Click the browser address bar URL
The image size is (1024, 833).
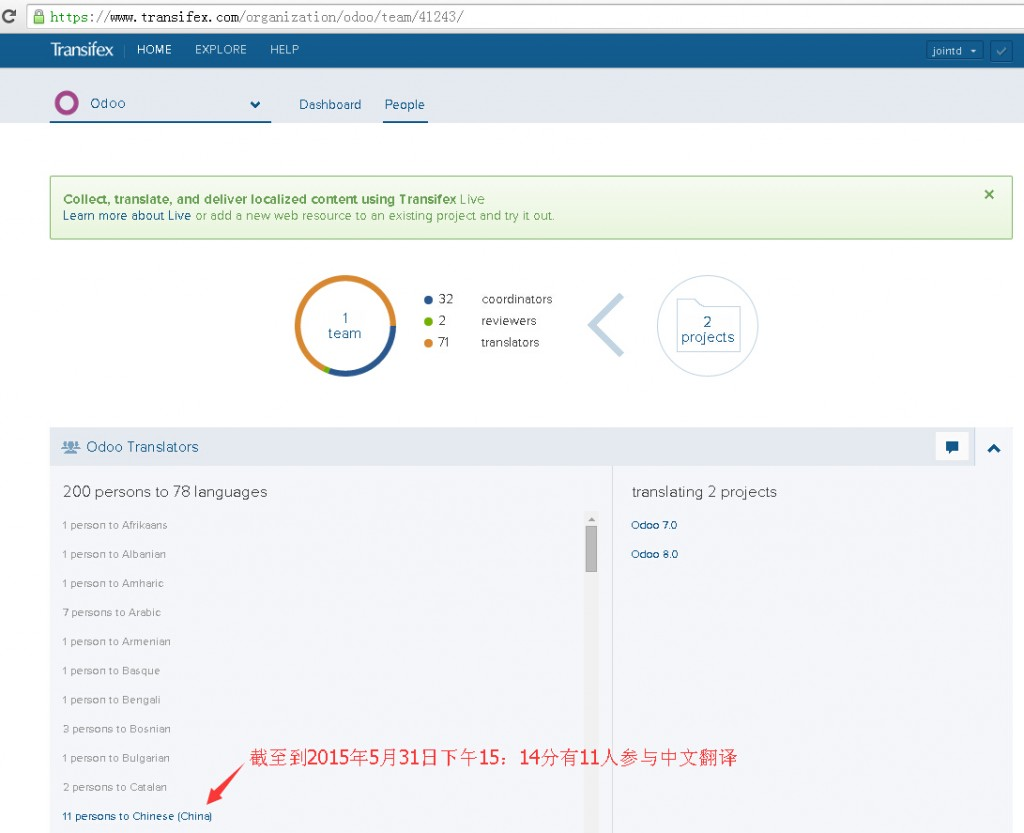(256, 16)
